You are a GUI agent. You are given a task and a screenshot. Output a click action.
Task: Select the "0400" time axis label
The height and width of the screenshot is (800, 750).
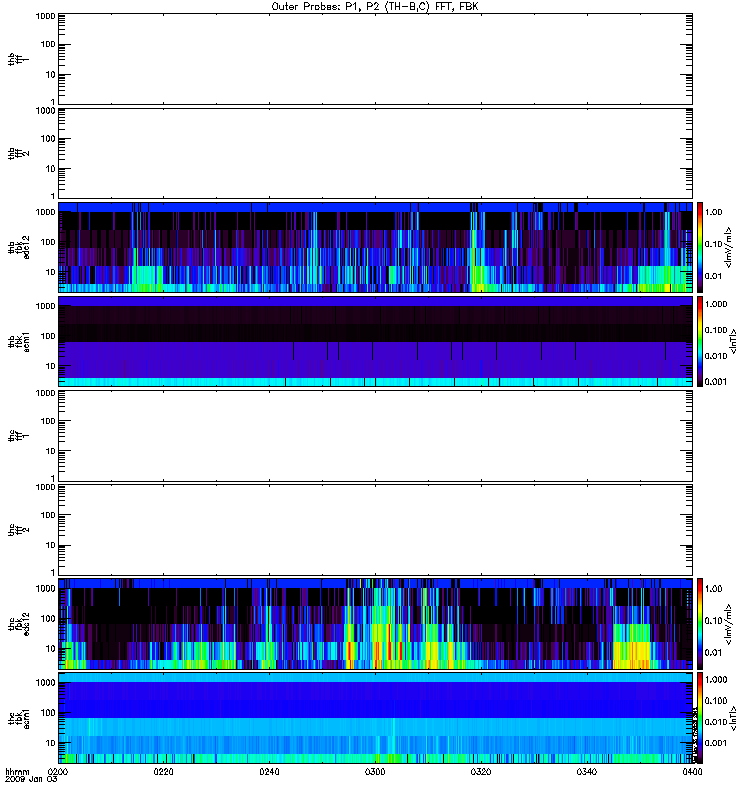[692, 772]
